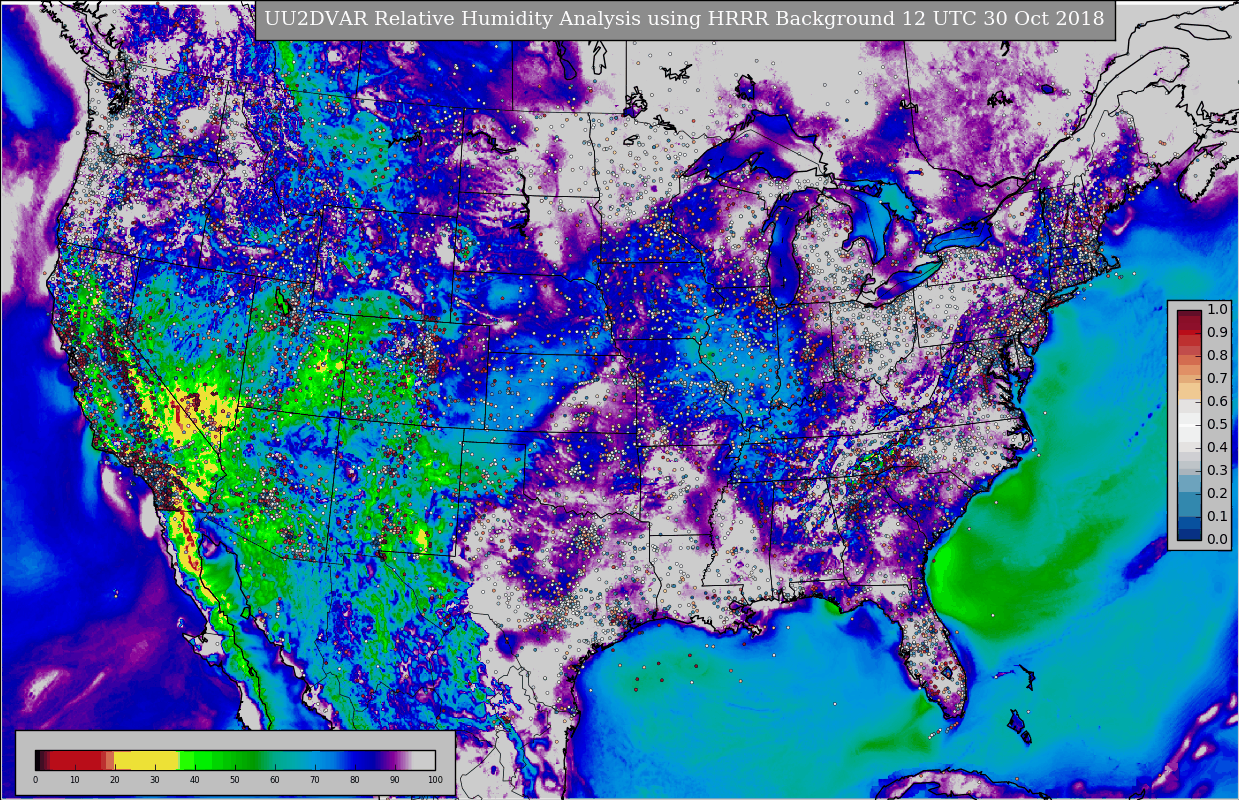Click the '50' tick label on humidity colorbar

(x=235, y=780)
